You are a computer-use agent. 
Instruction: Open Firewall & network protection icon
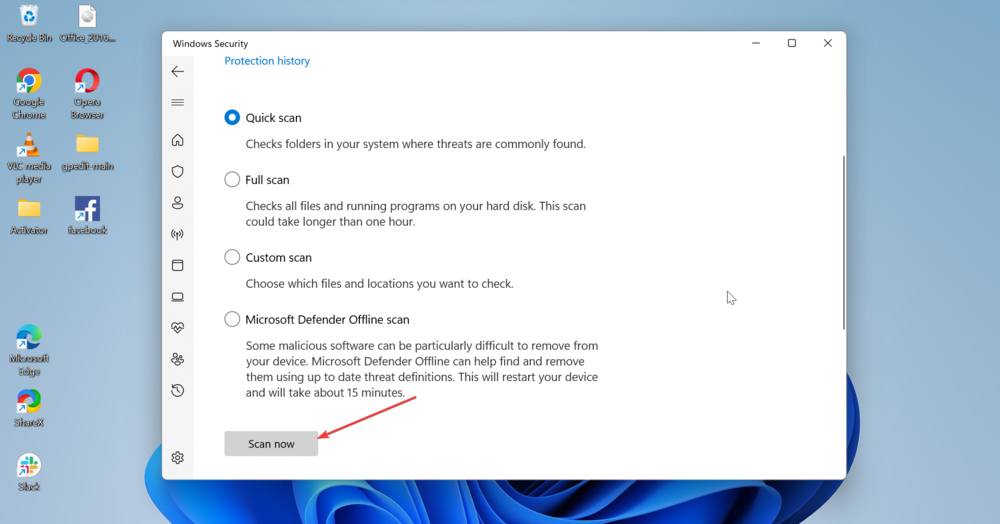pyautogui.click(x=178, y=234)
